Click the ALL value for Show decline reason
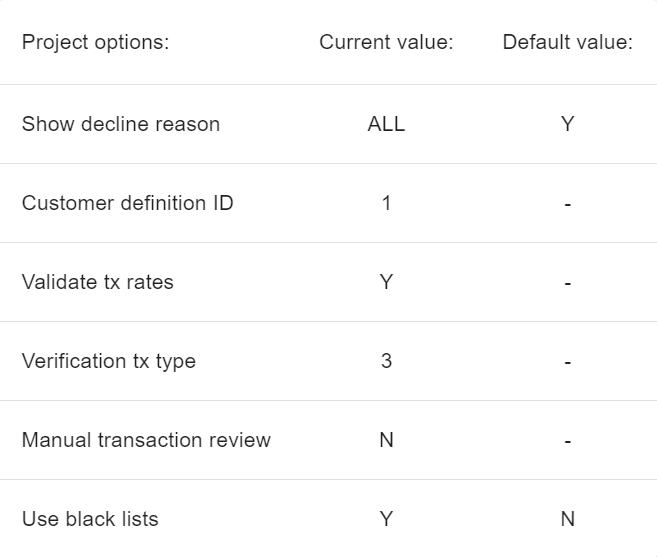Viewport: 657px width, 557px height. (x=386, y=124)
